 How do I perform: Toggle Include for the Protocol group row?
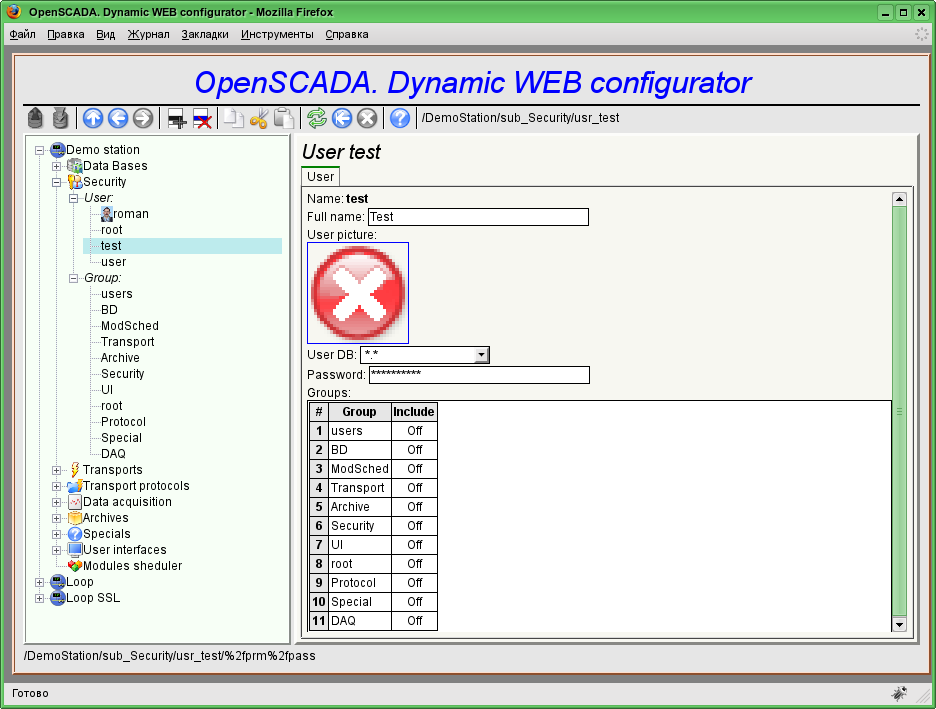click(x=414, y=583)
